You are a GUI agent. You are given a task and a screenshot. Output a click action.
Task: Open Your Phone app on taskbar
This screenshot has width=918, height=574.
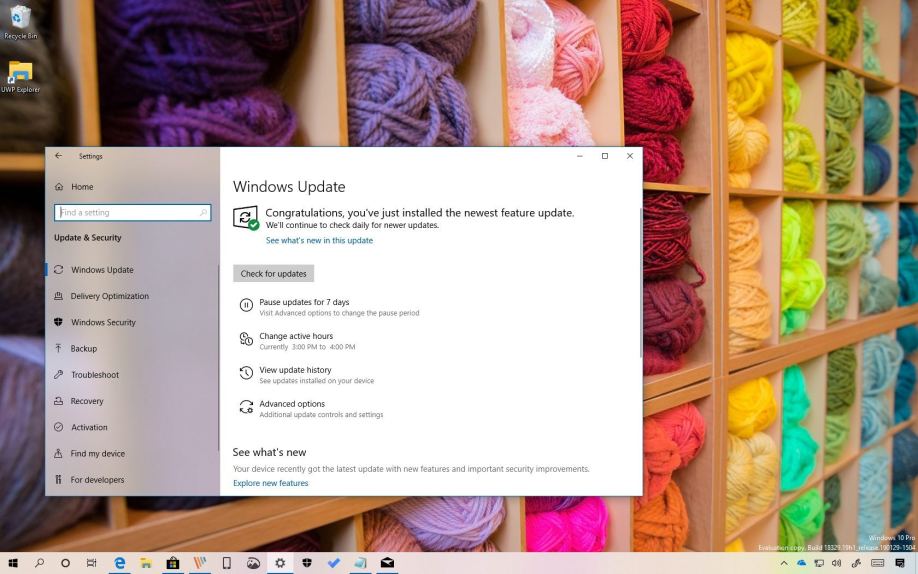point(227,563)
